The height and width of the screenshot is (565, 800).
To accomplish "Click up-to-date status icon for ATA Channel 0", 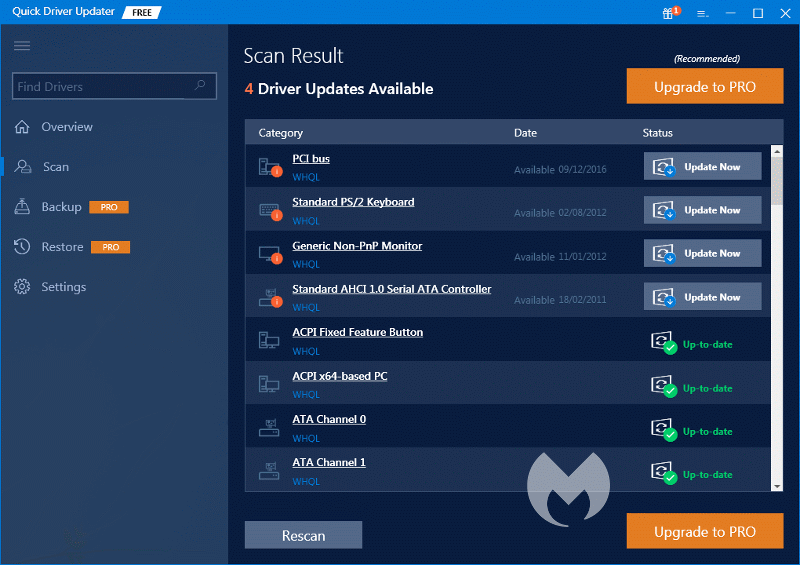I will point(664,430).
